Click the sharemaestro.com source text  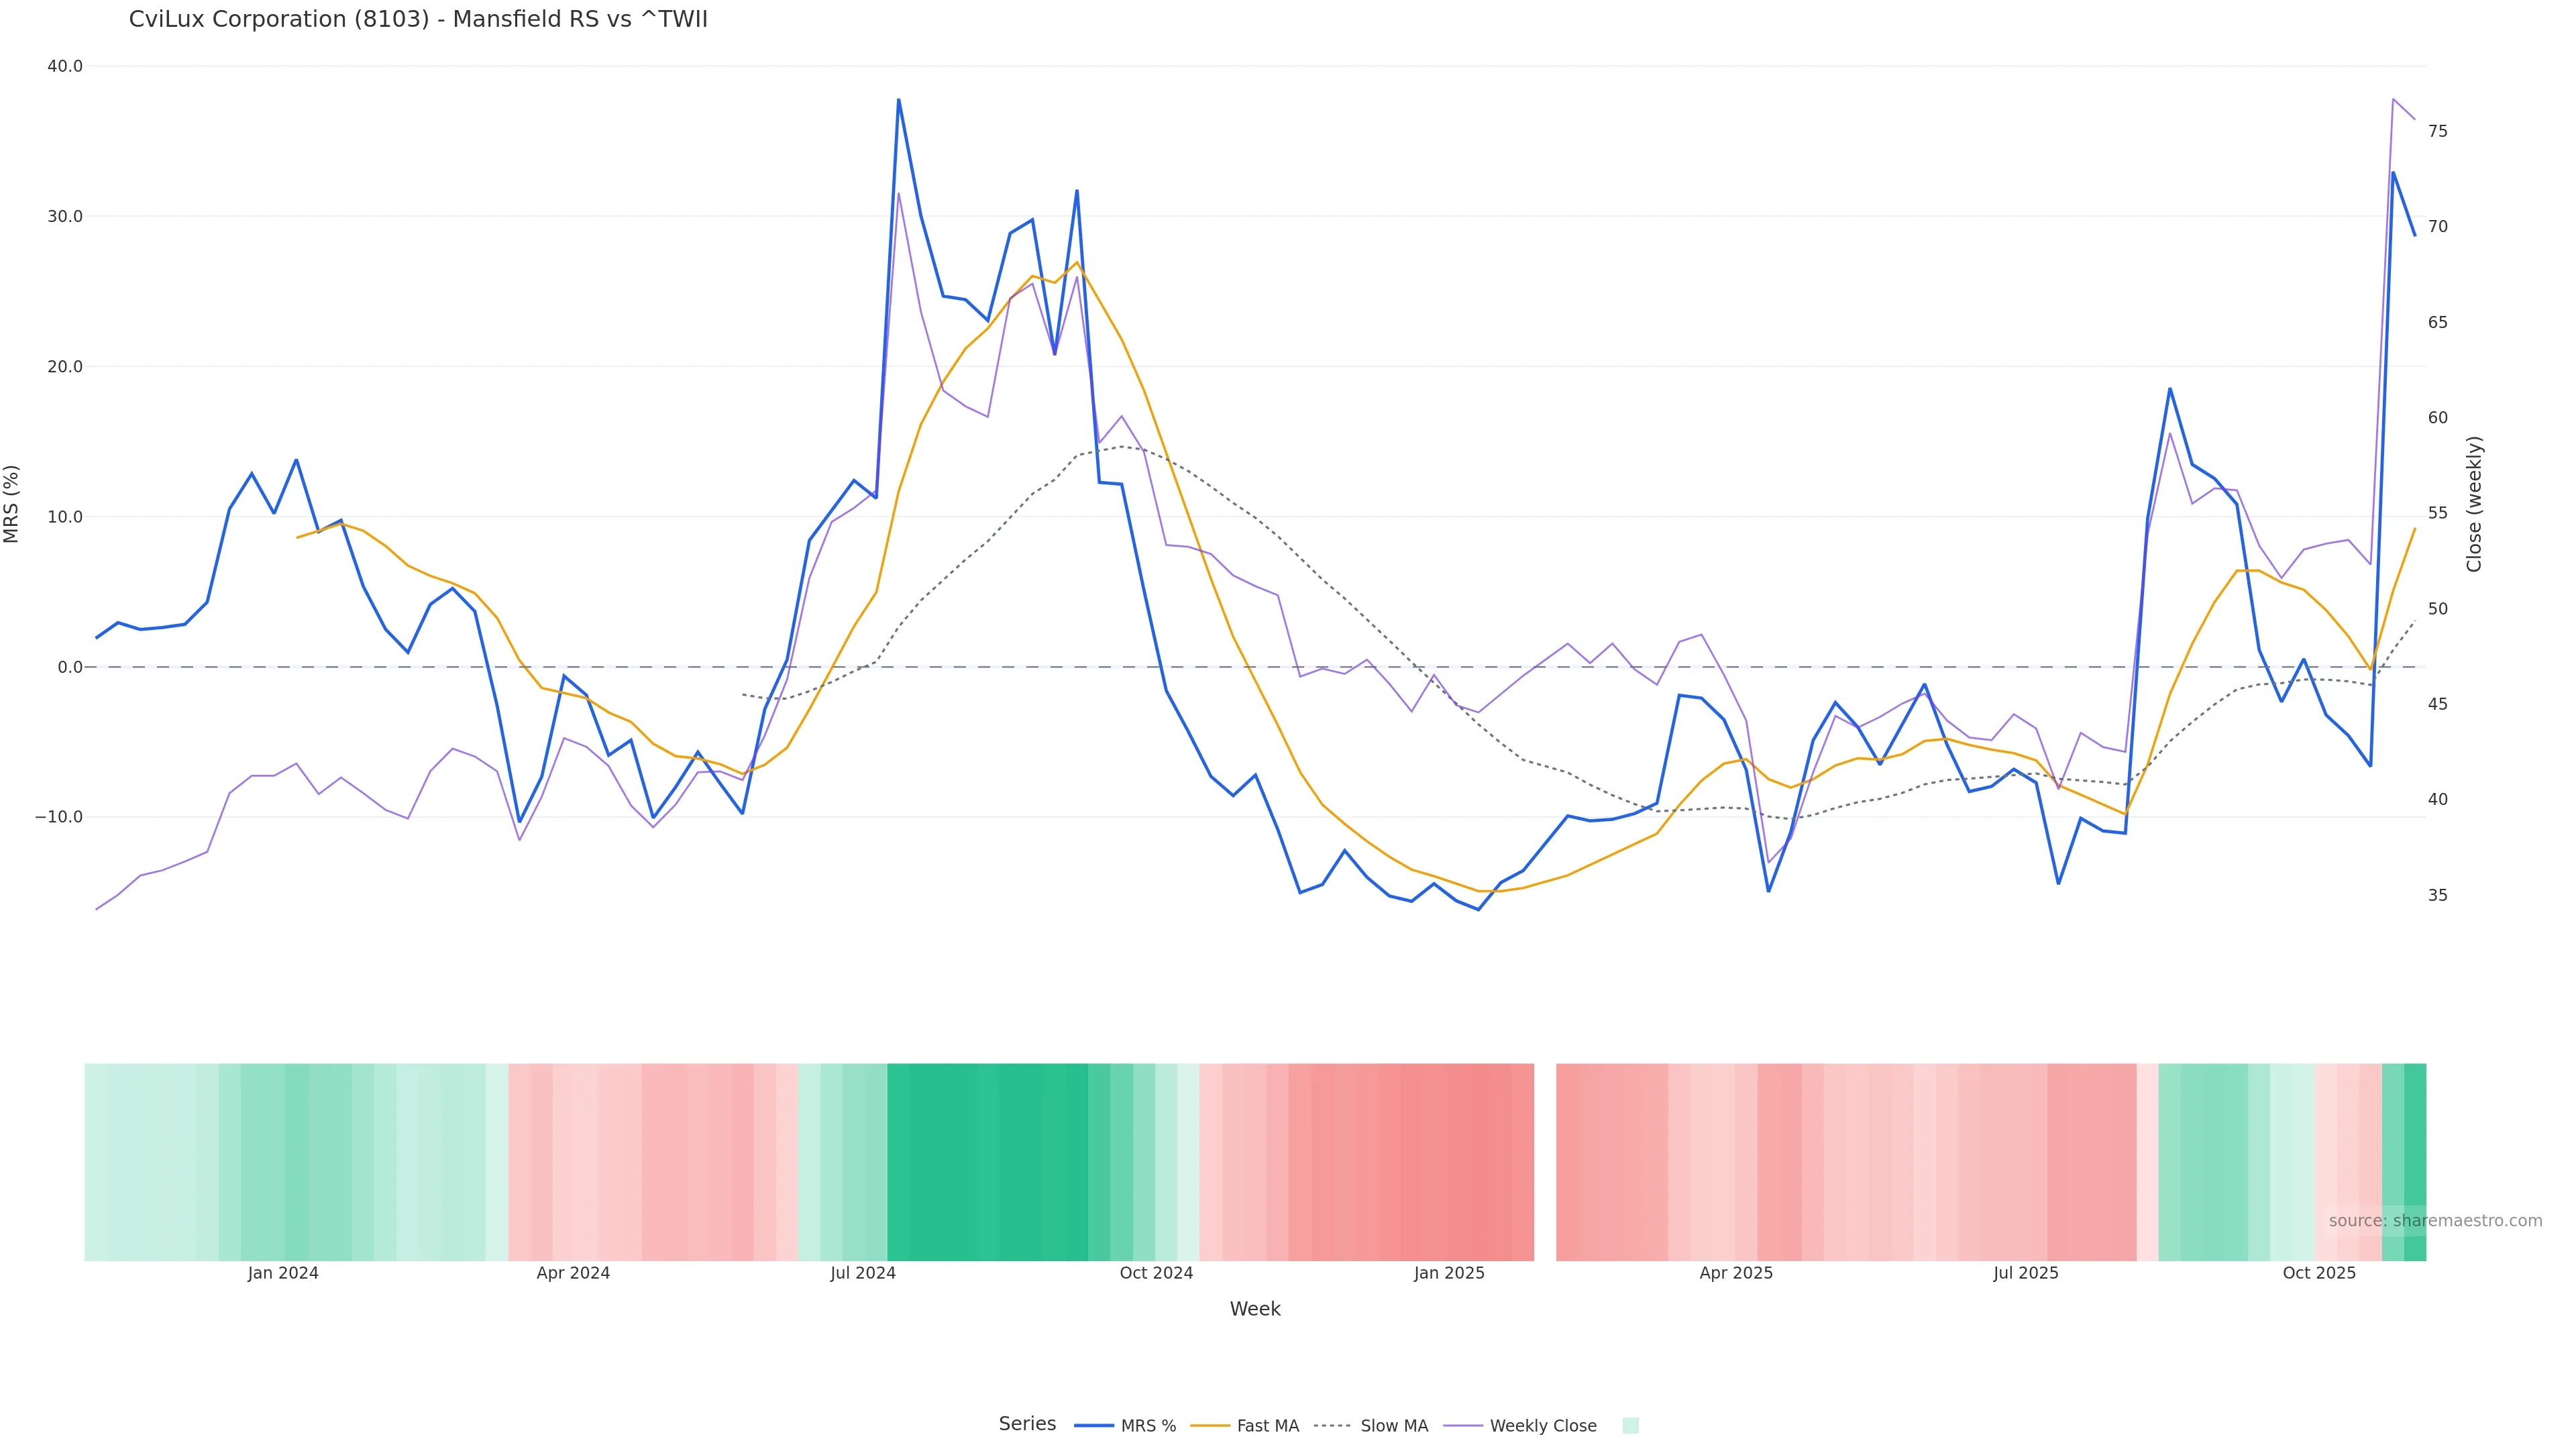pyautogui.click(x=2435, y=1220)
